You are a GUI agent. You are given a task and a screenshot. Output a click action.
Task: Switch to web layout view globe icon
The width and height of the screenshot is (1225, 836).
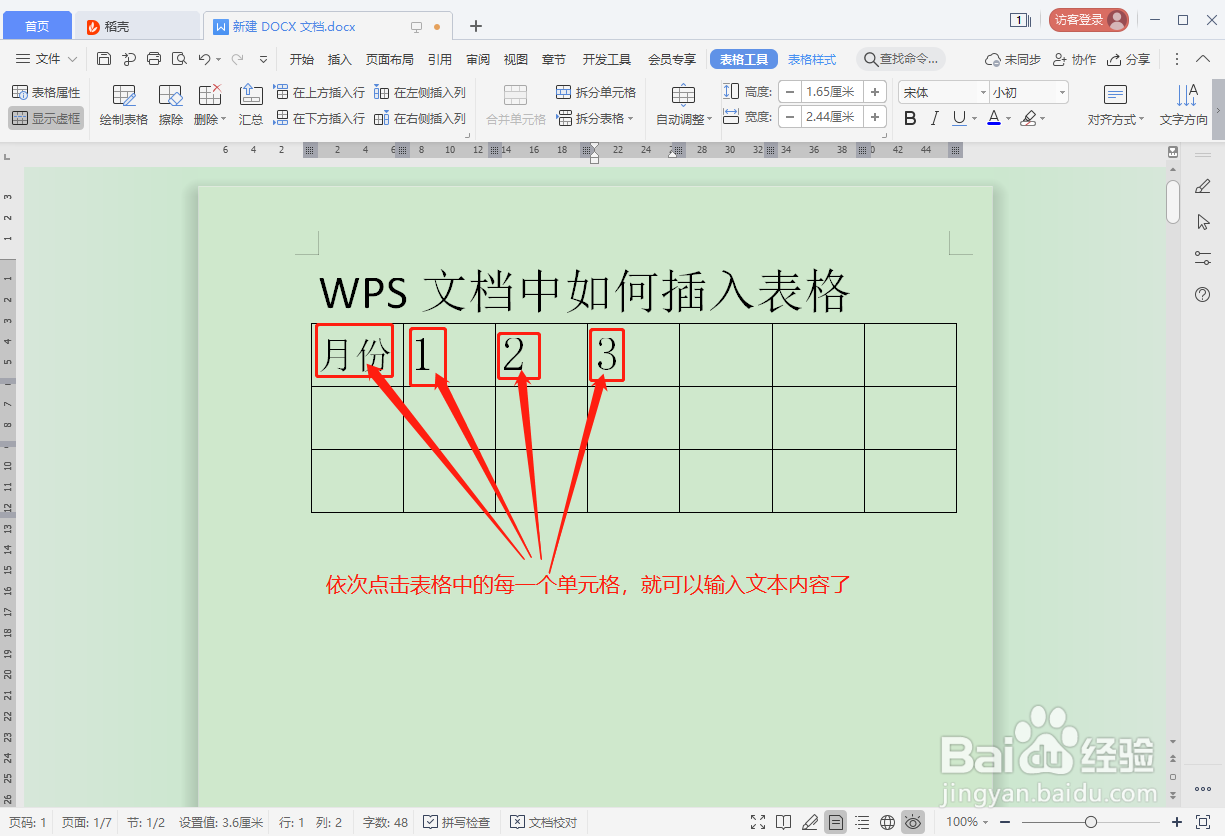(x=887, y=822)
